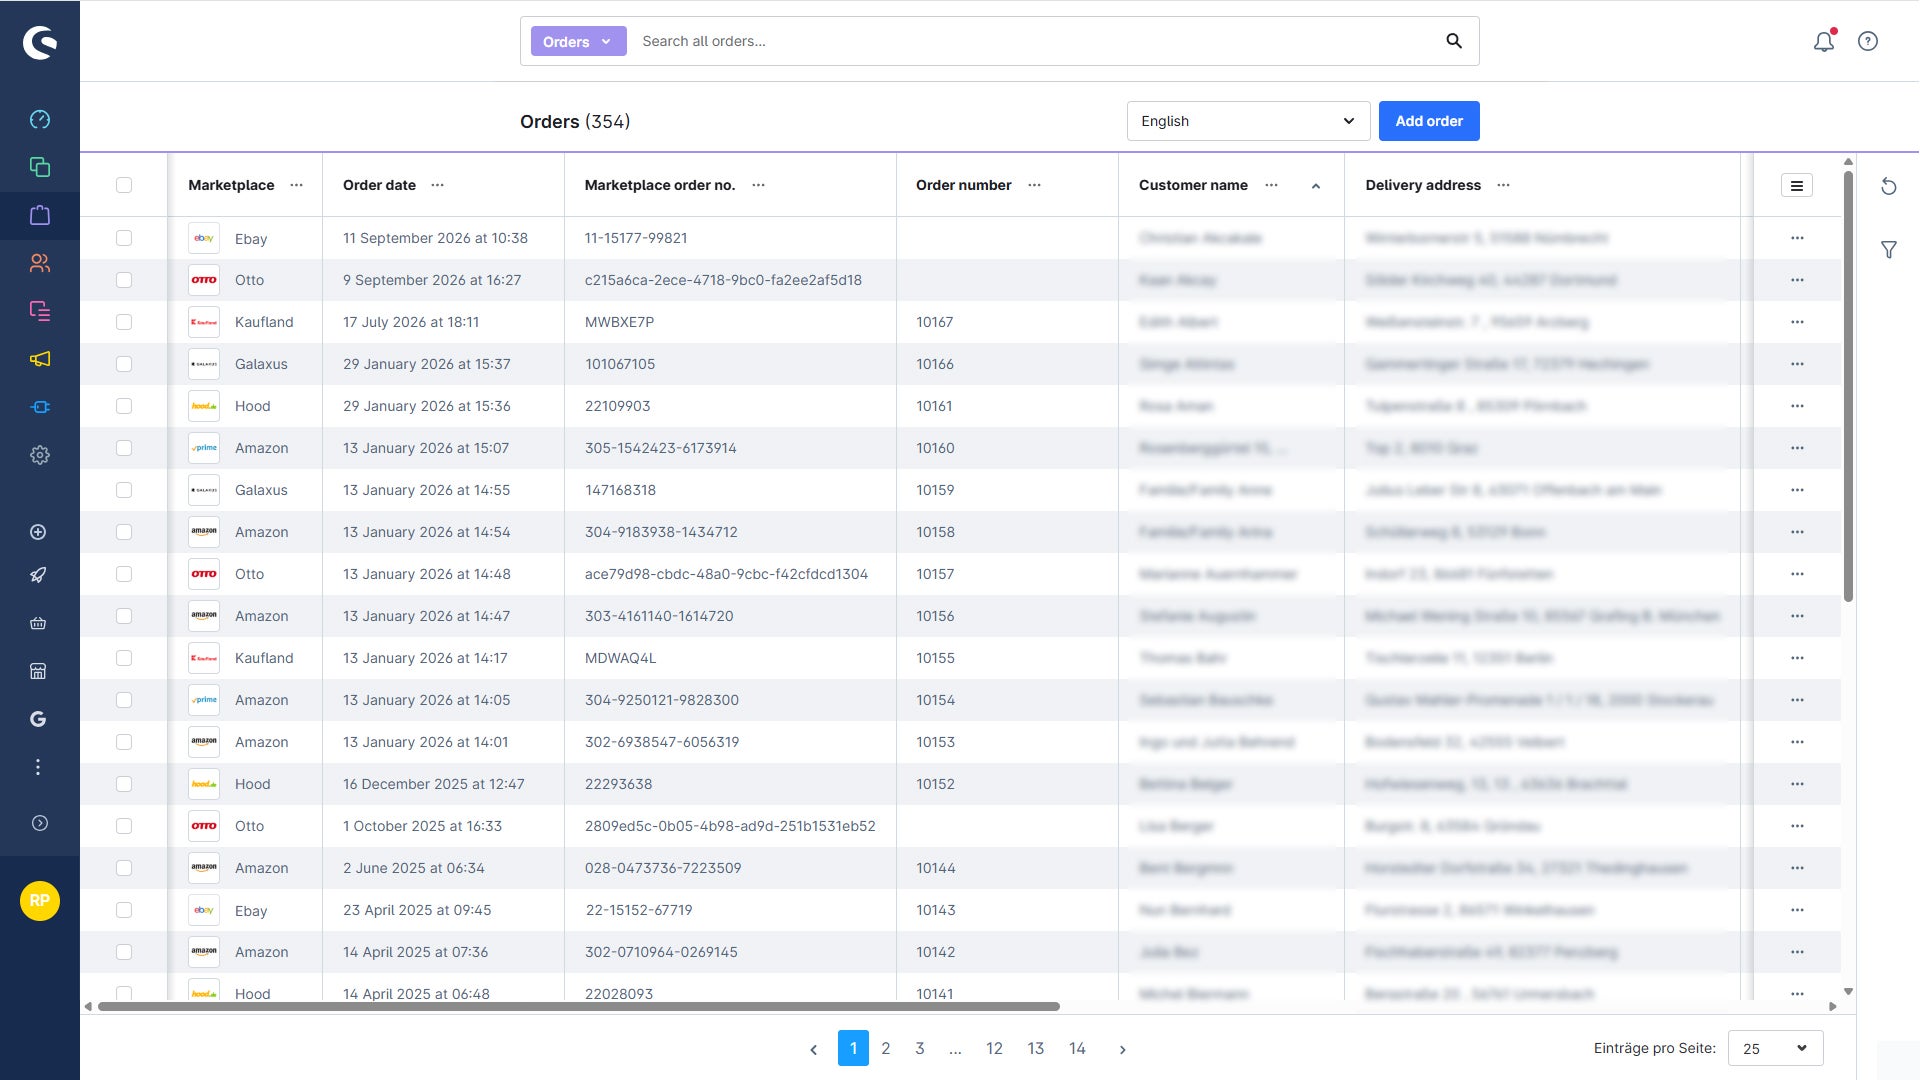Check the order 10144 Amazon row checkbox

click(124, 868)
